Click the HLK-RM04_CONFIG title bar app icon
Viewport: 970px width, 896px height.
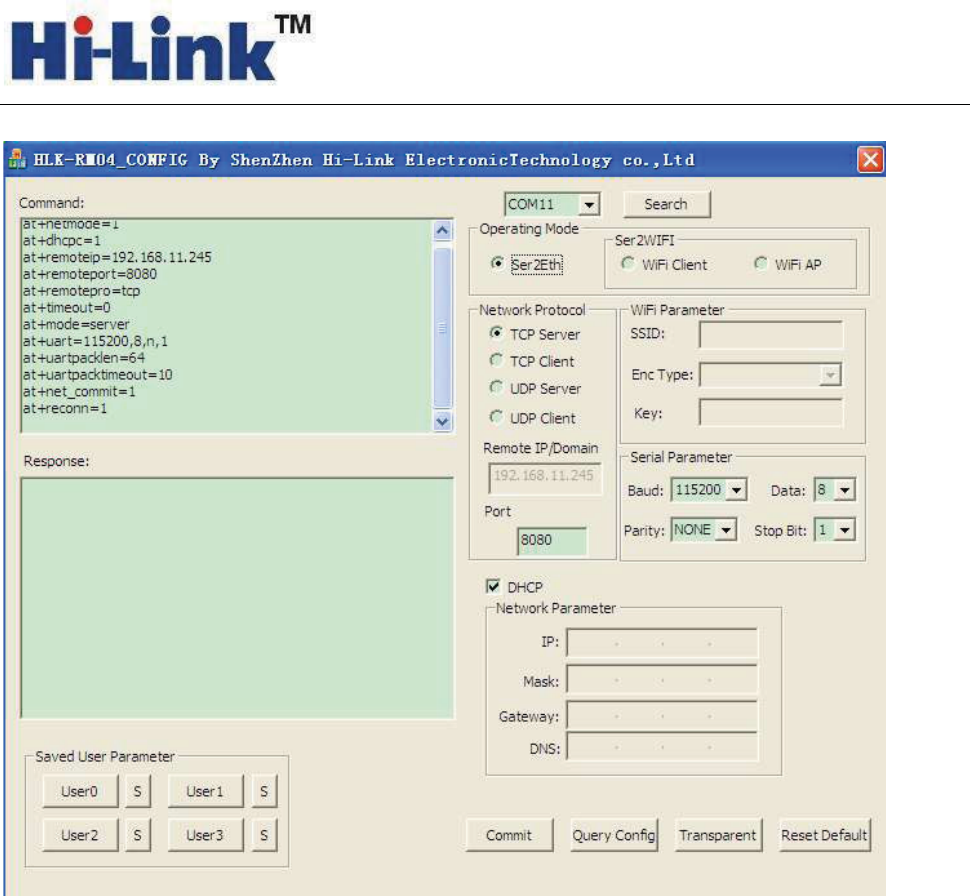17,160
